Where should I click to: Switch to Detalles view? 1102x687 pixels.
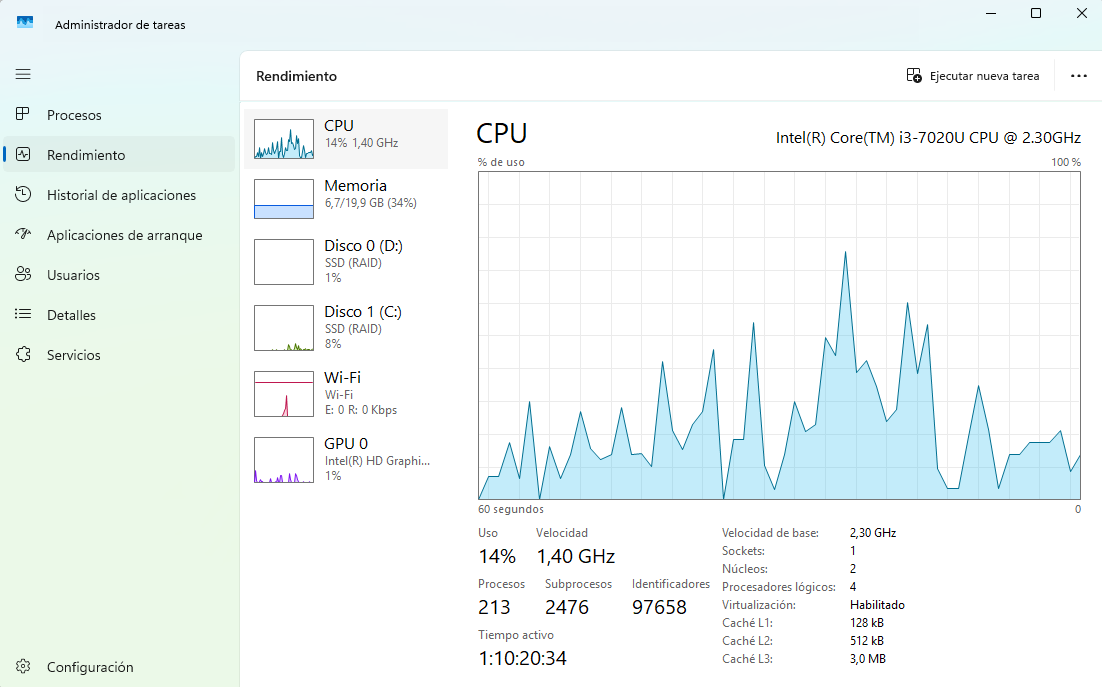(x=119, y=315)
